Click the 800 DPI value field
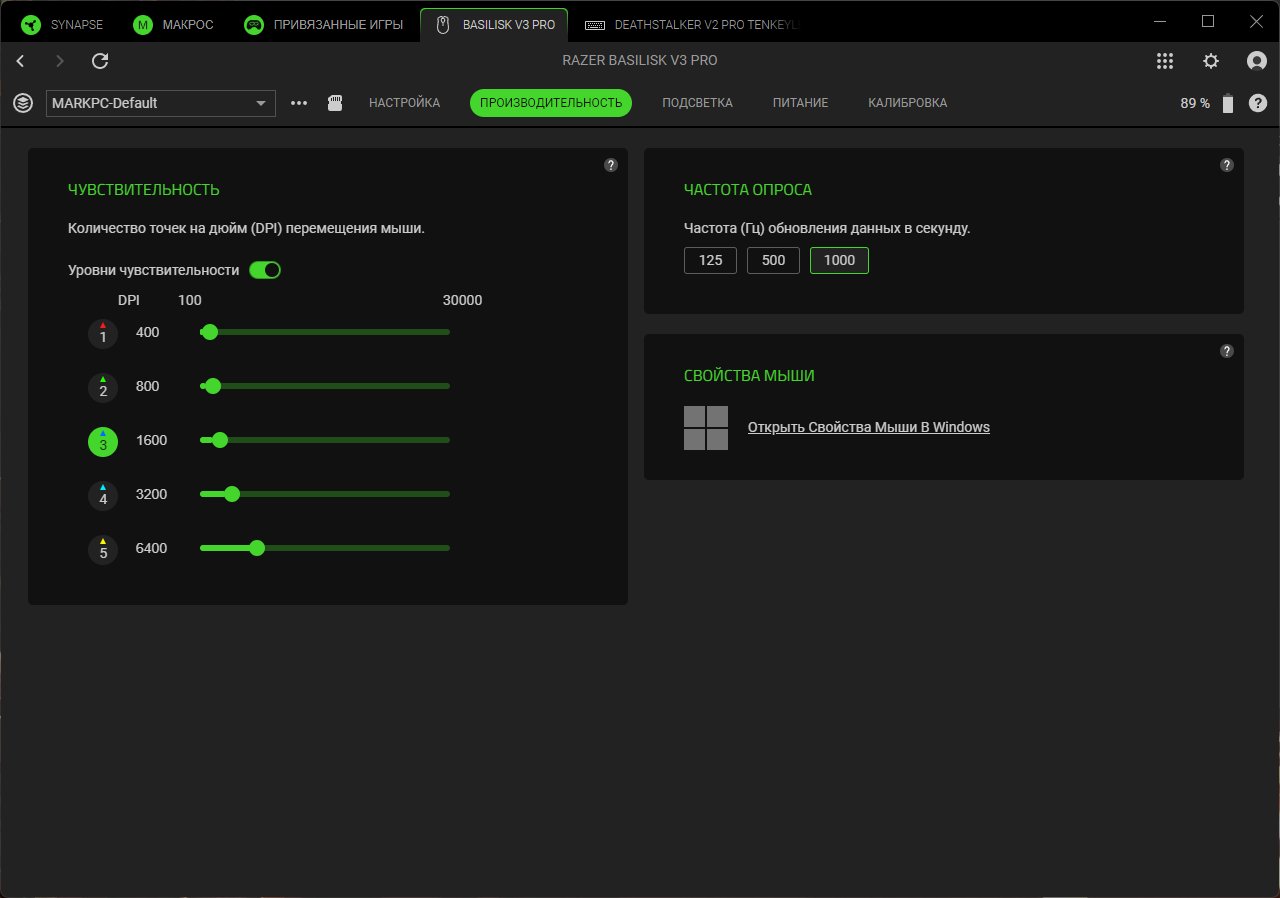Image resolution: width=1280 pixels, height=898 pixels. (x=148, y=387)
